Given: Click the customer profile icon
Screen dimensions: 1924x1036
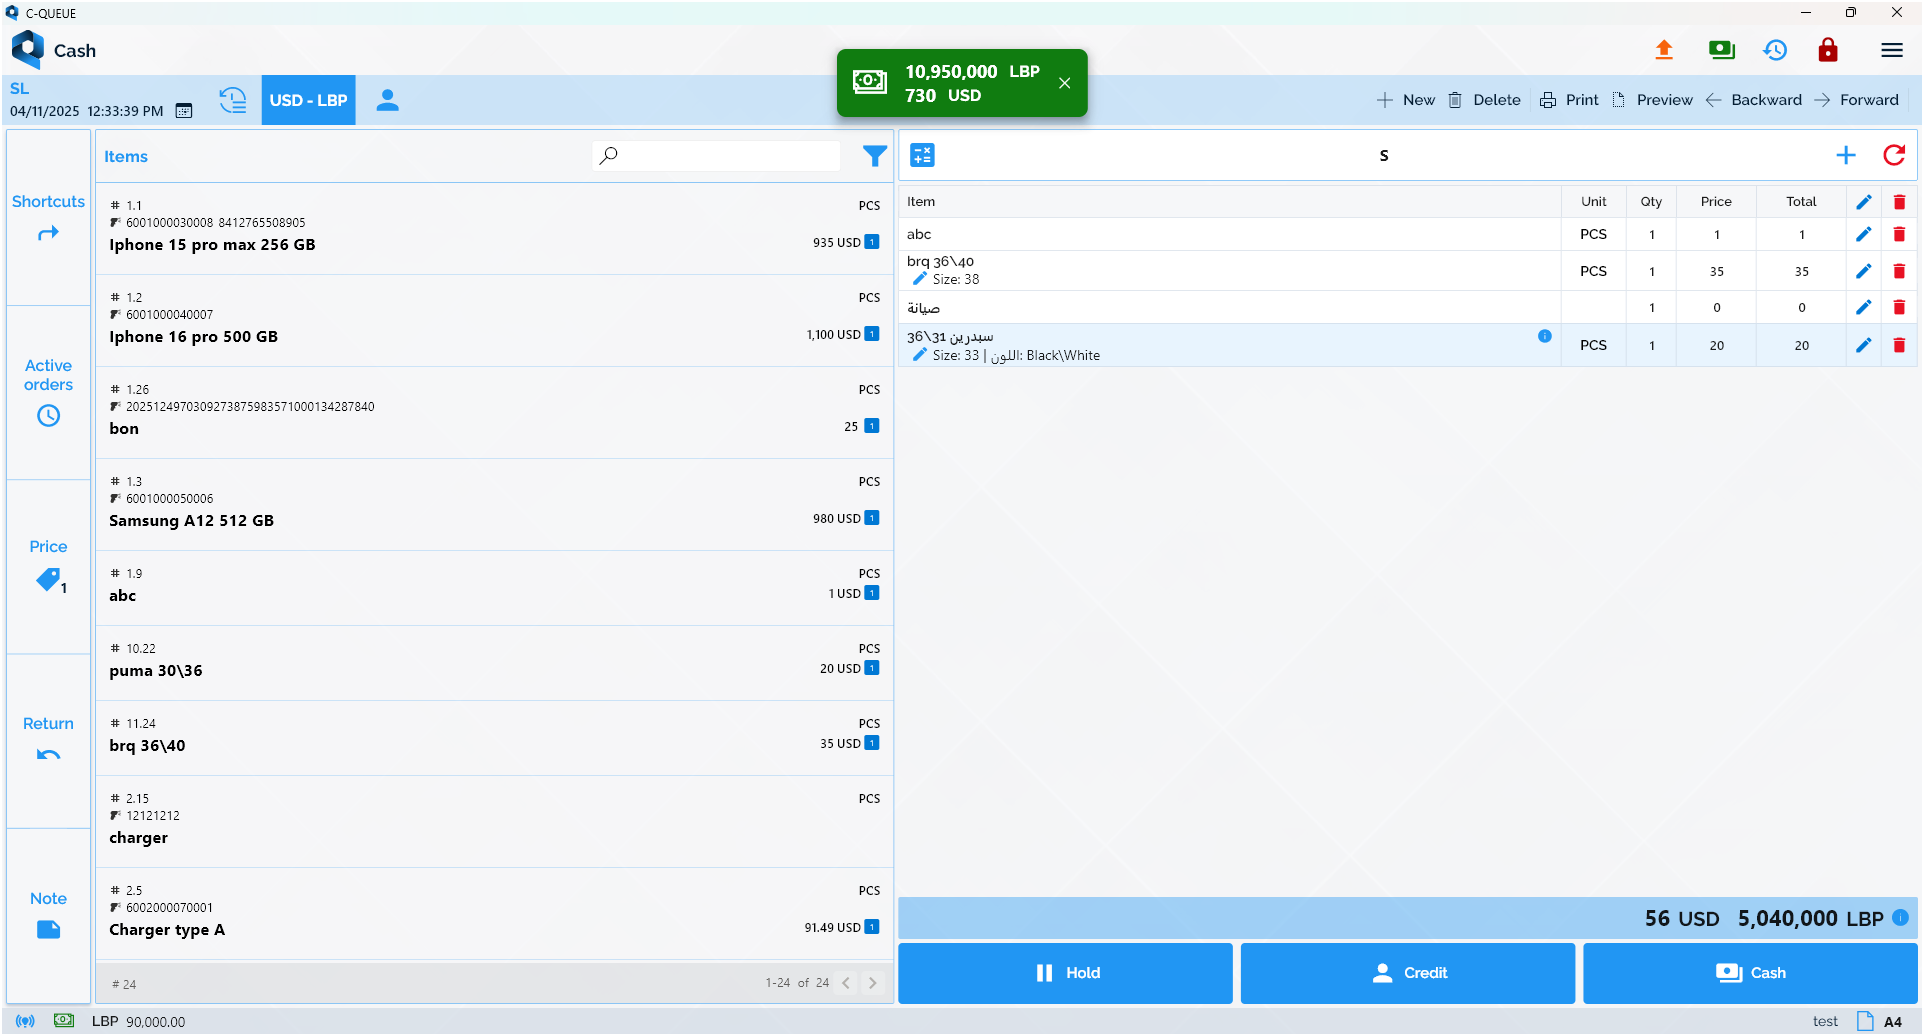Looking at the screenshot, I should pos(387,100).
